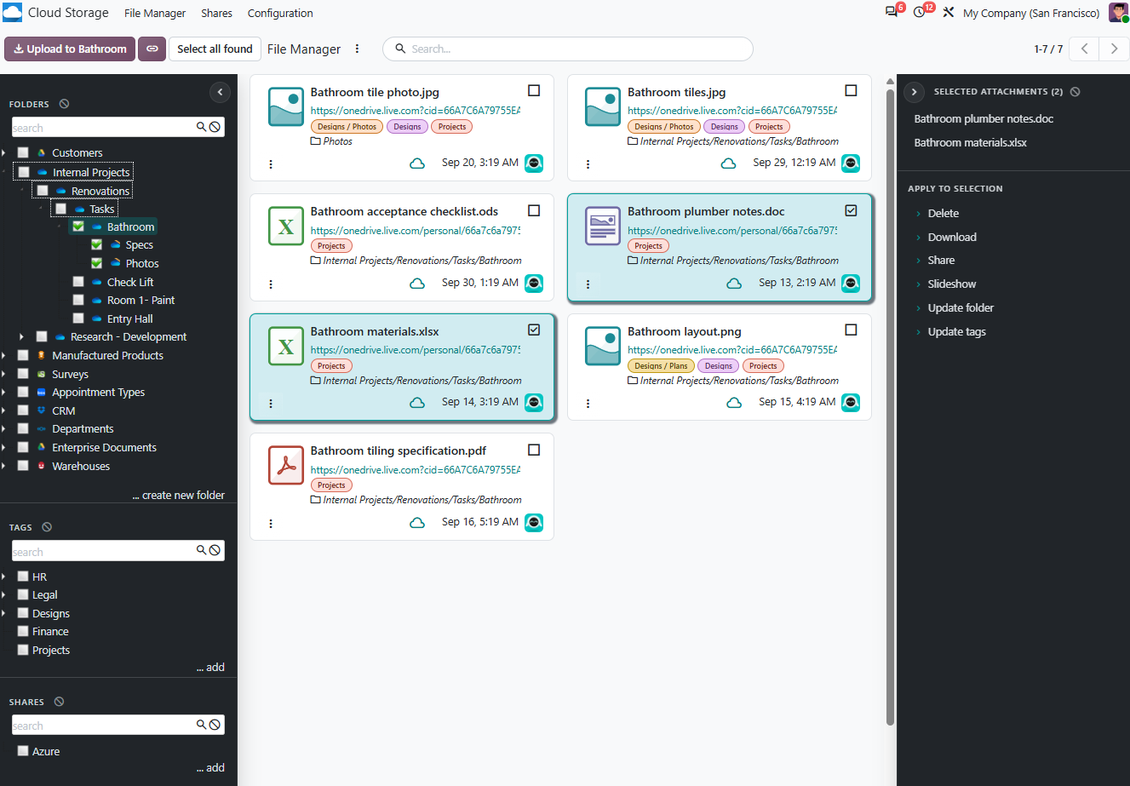
Task: Click the user avatar on Bathroom tiling specification.pdf card
Action: (534, 522)
